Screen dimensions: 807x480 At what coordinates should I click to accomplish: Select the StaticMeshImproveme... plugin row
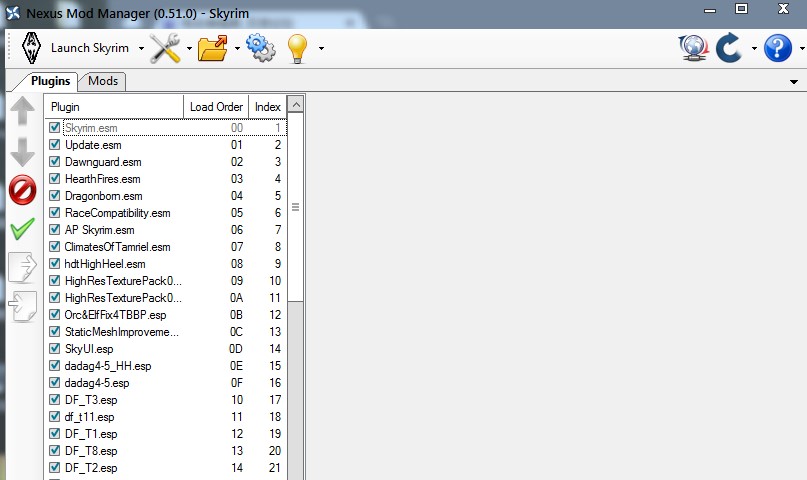click(x=166, y=332)
